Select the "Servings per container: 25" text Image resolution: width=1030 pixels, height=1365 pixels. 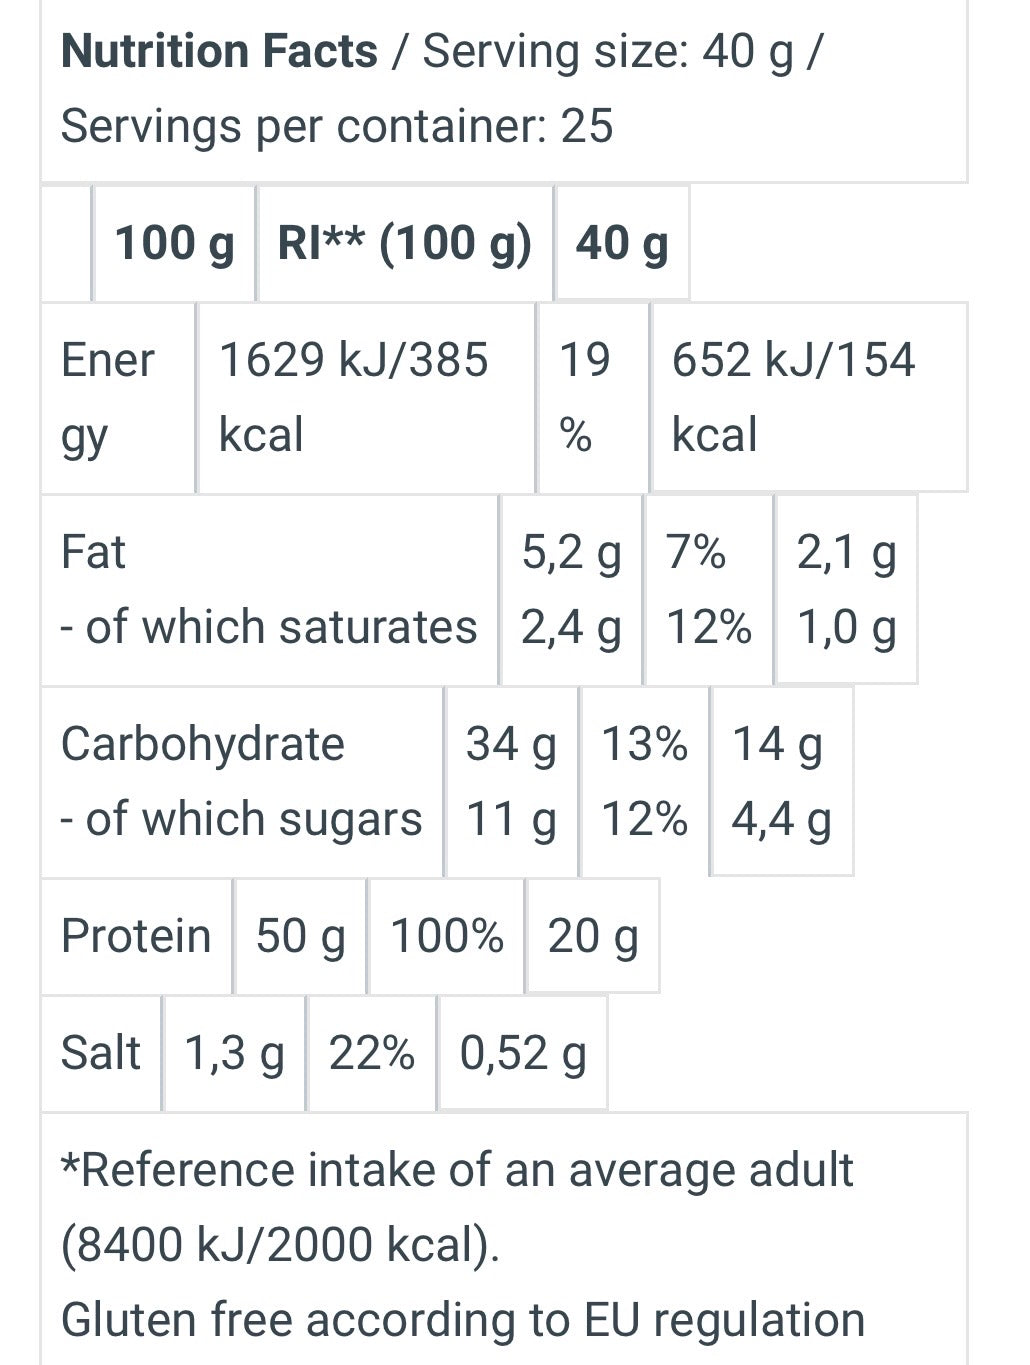tap(336, 127)
